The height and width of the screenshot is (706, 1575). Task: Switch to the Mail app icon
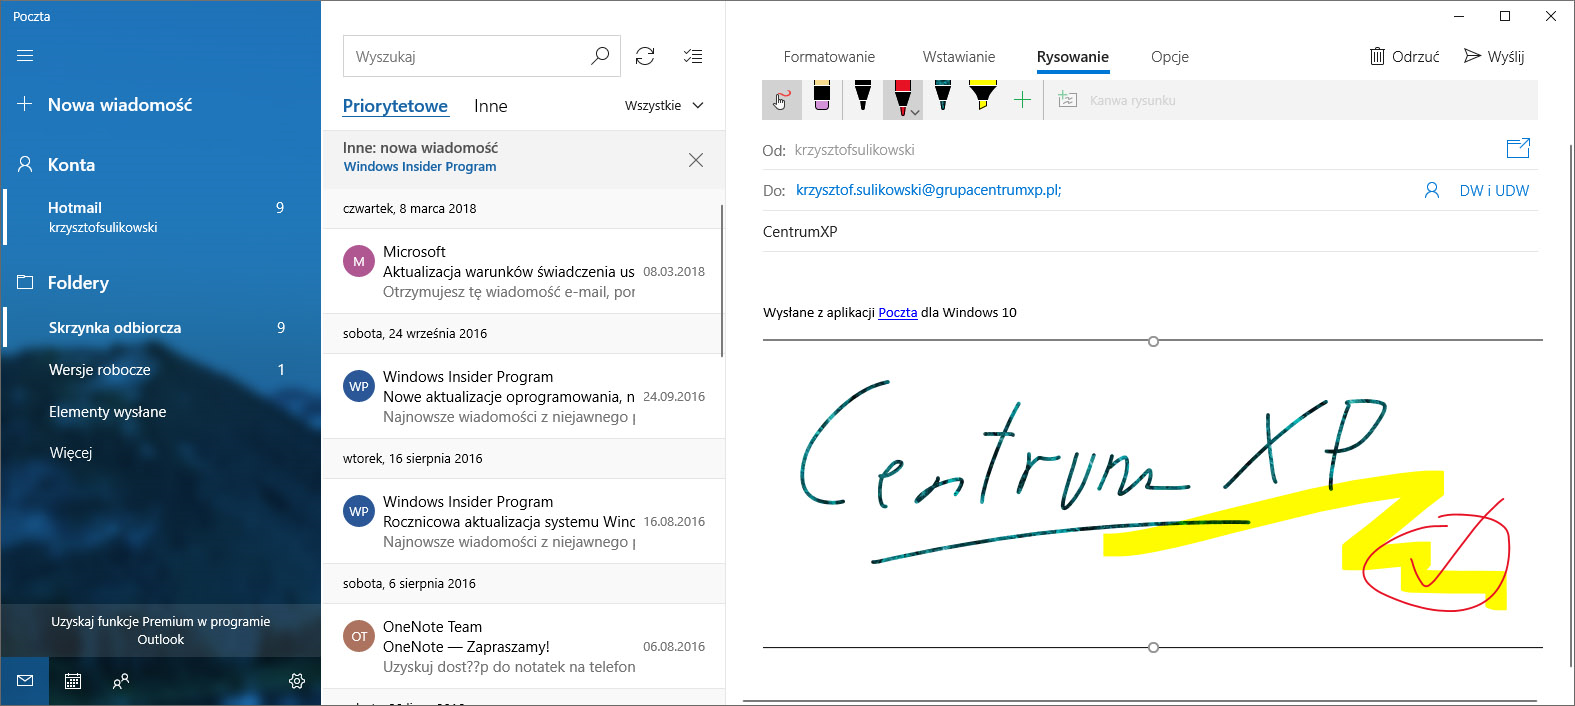(x=25, y=681)
